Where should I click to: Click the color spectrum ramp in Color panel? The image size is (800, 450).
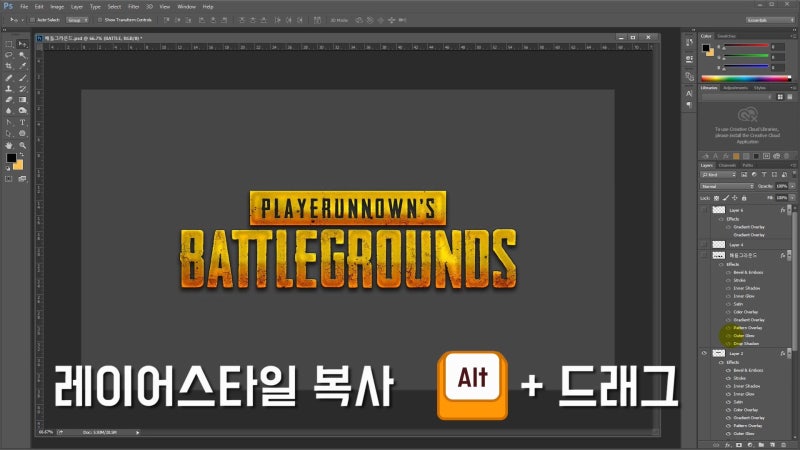pyautogui.click(x=746, y=79)
